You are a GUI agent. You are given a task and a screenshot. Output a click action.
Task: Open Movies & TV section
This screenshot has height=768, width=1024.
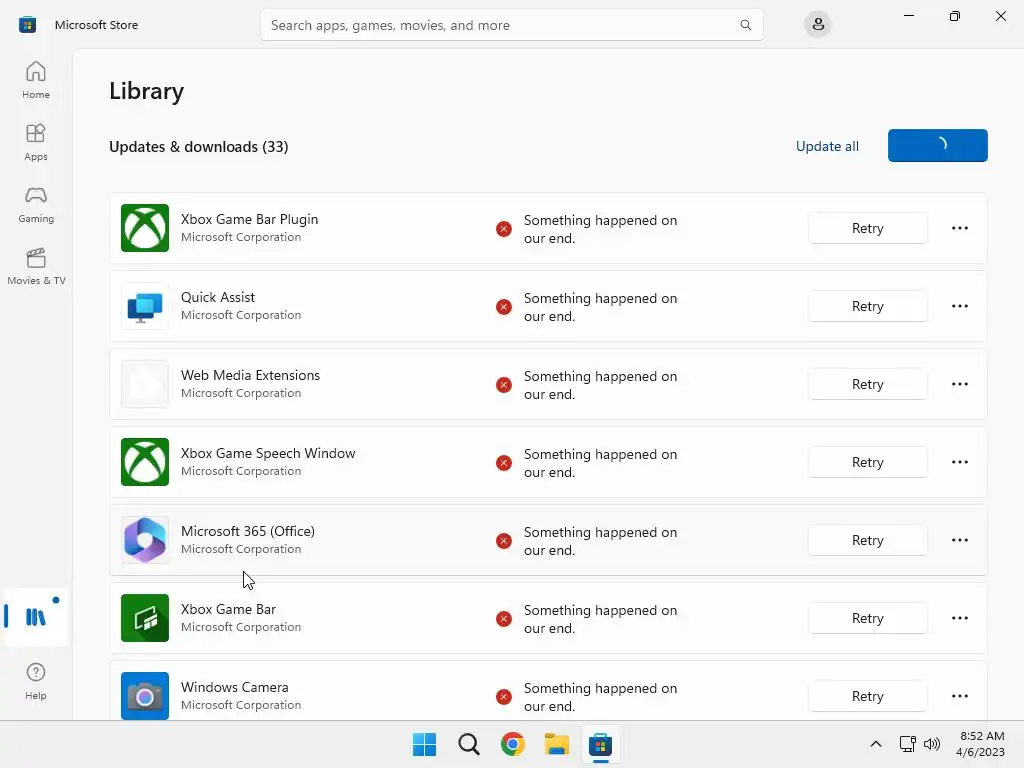pyautogui.click(x=36, y=266)
